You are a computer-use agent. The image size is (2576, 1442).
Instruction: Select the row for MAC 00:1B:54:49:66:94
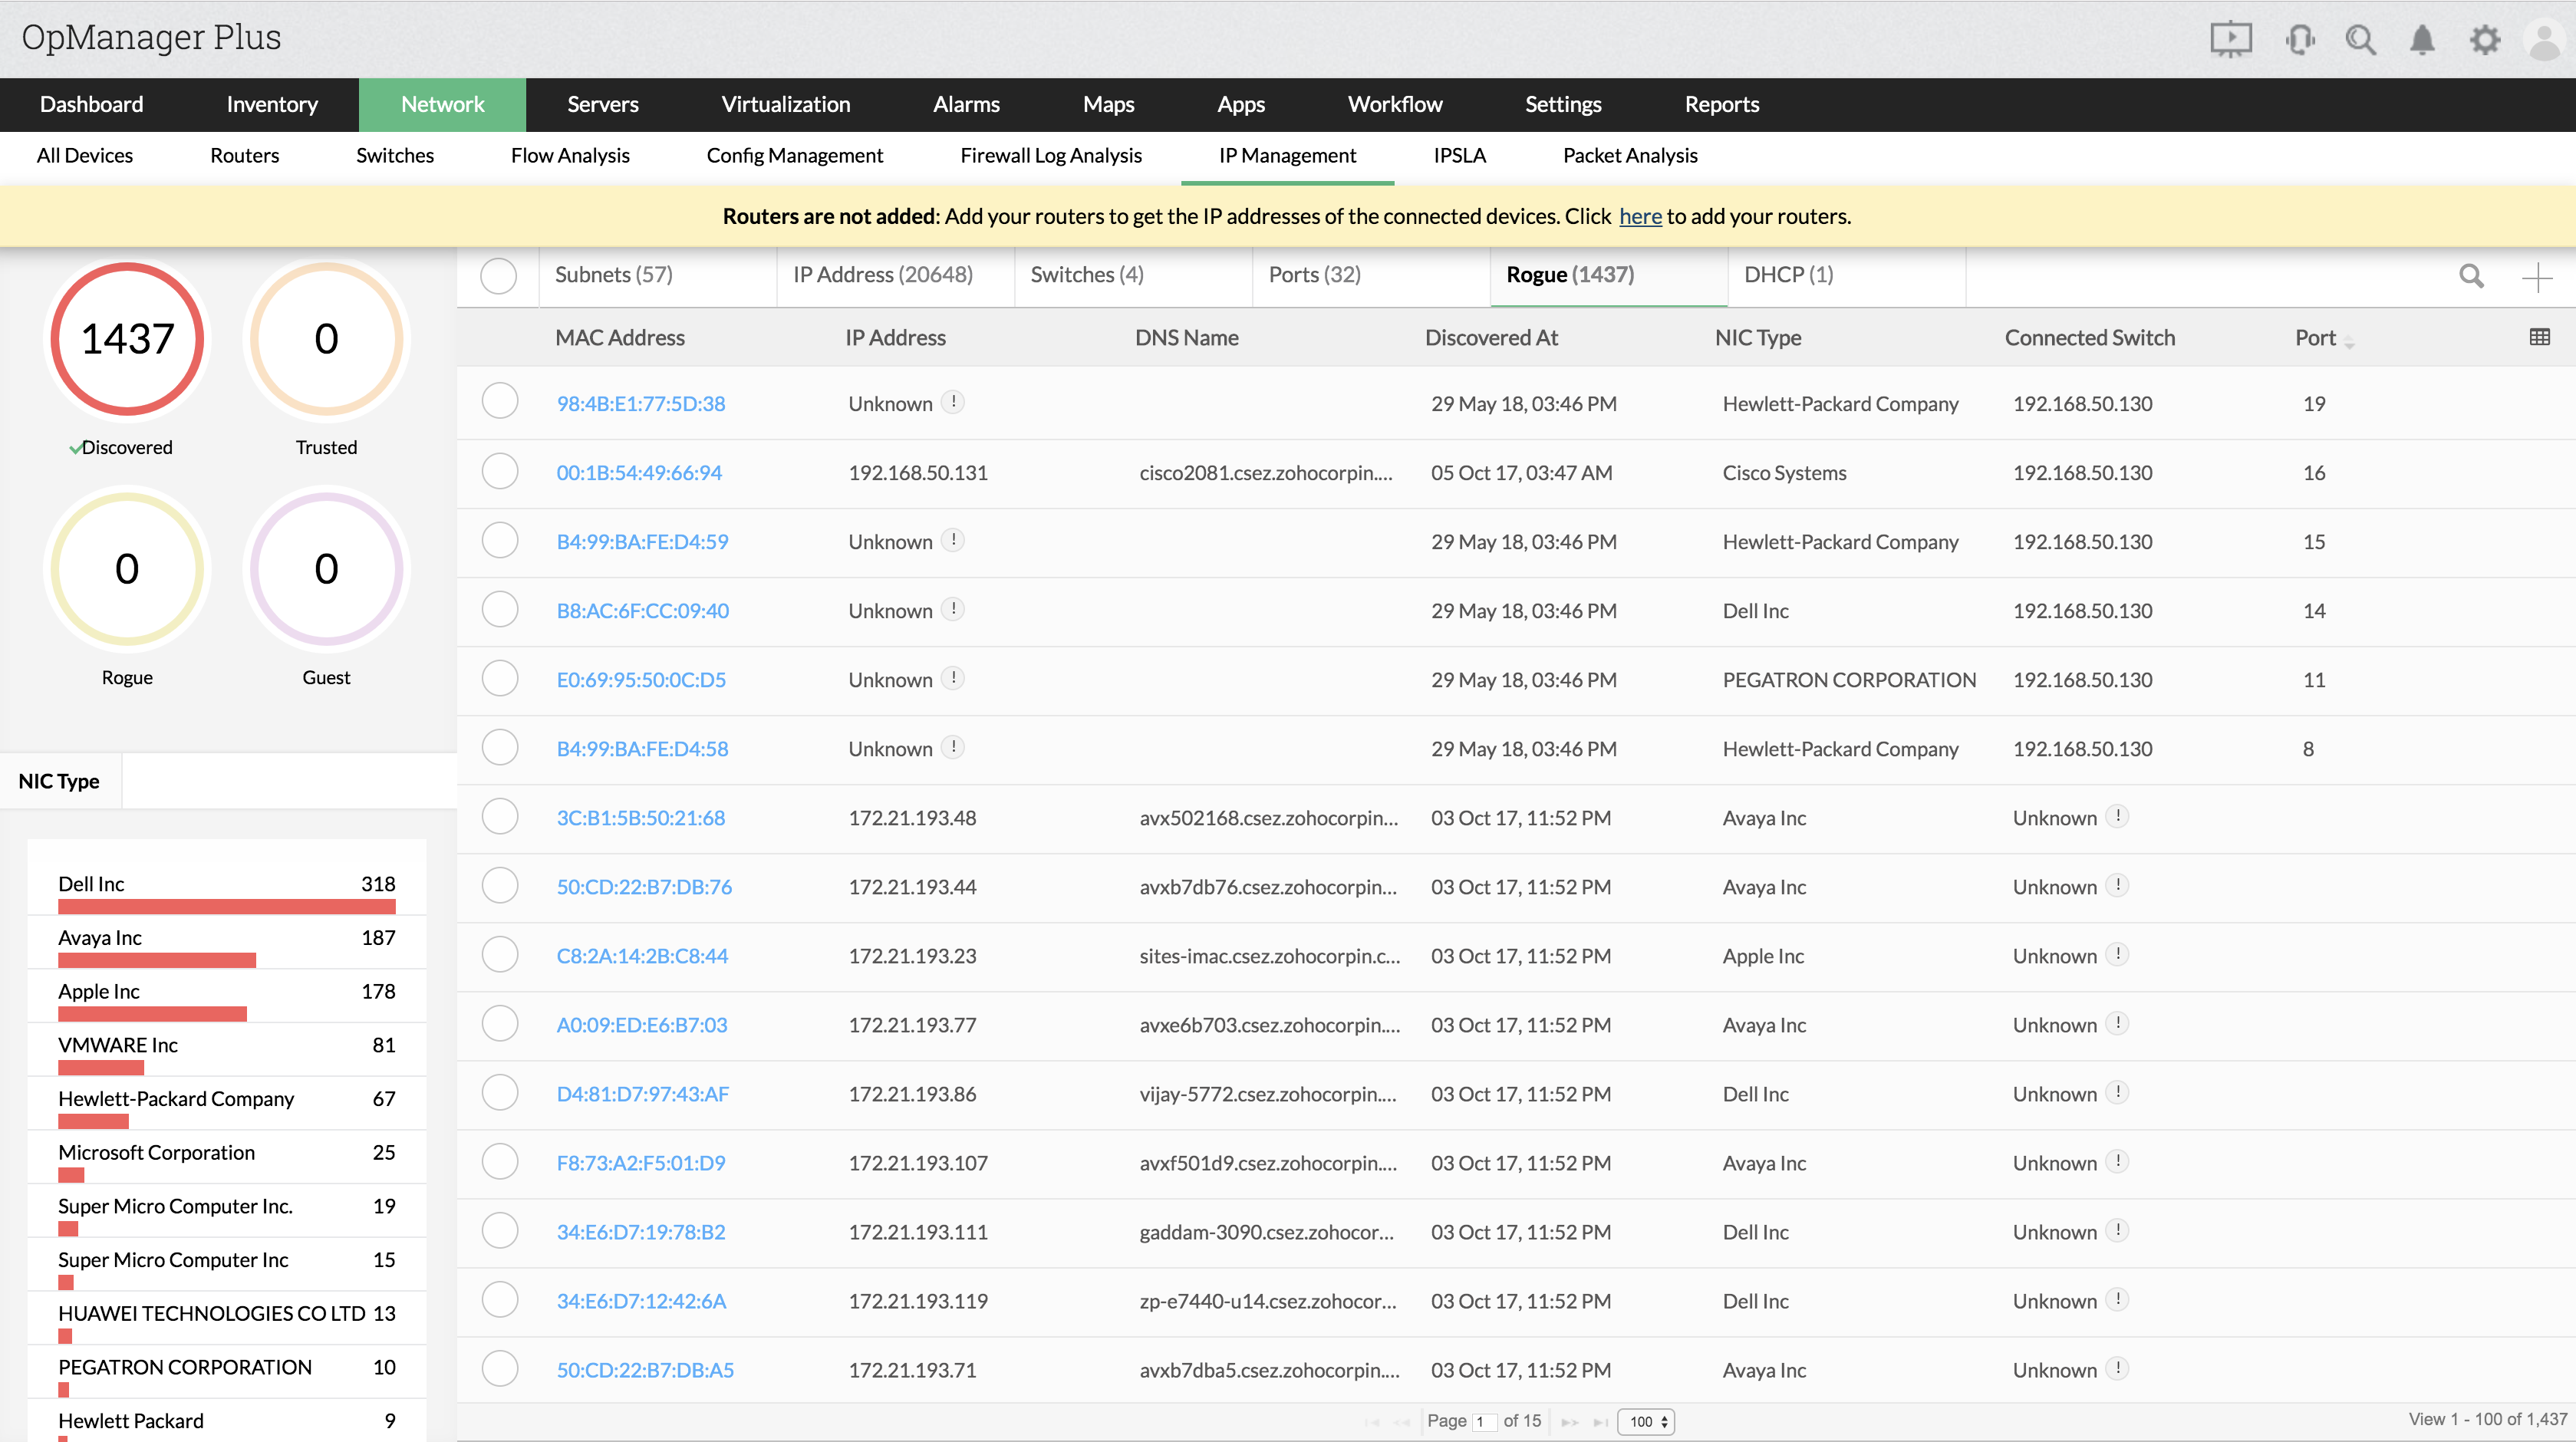pyautogui.click(x=499, y=472)
